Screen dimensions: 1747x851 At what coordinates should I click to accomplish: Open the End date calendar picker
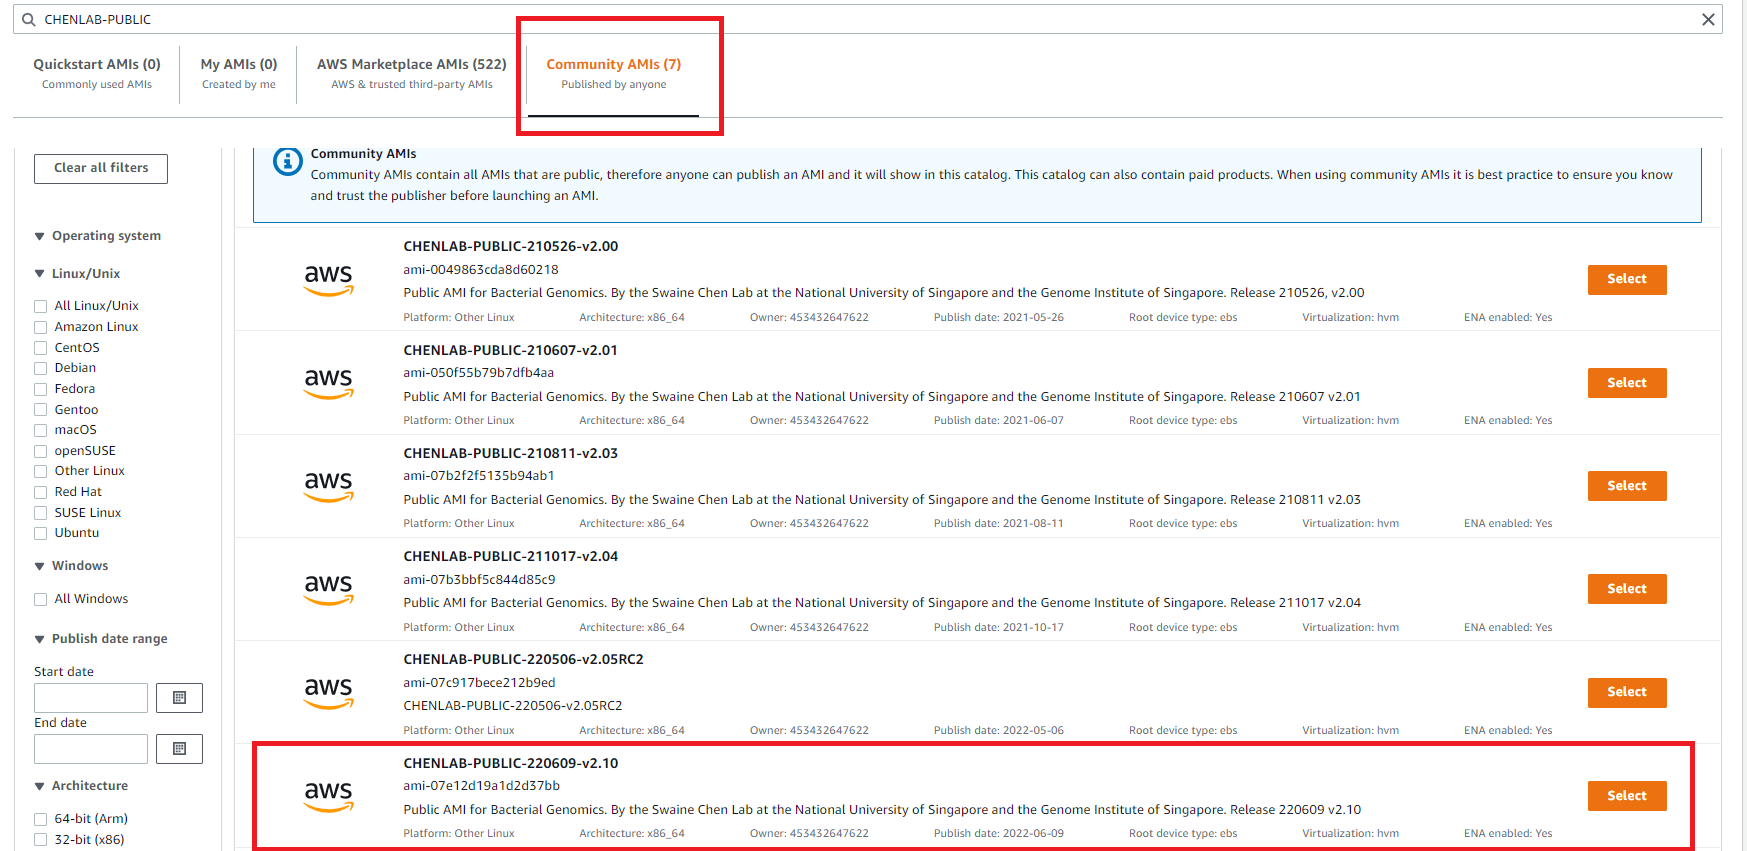point(180,749)
